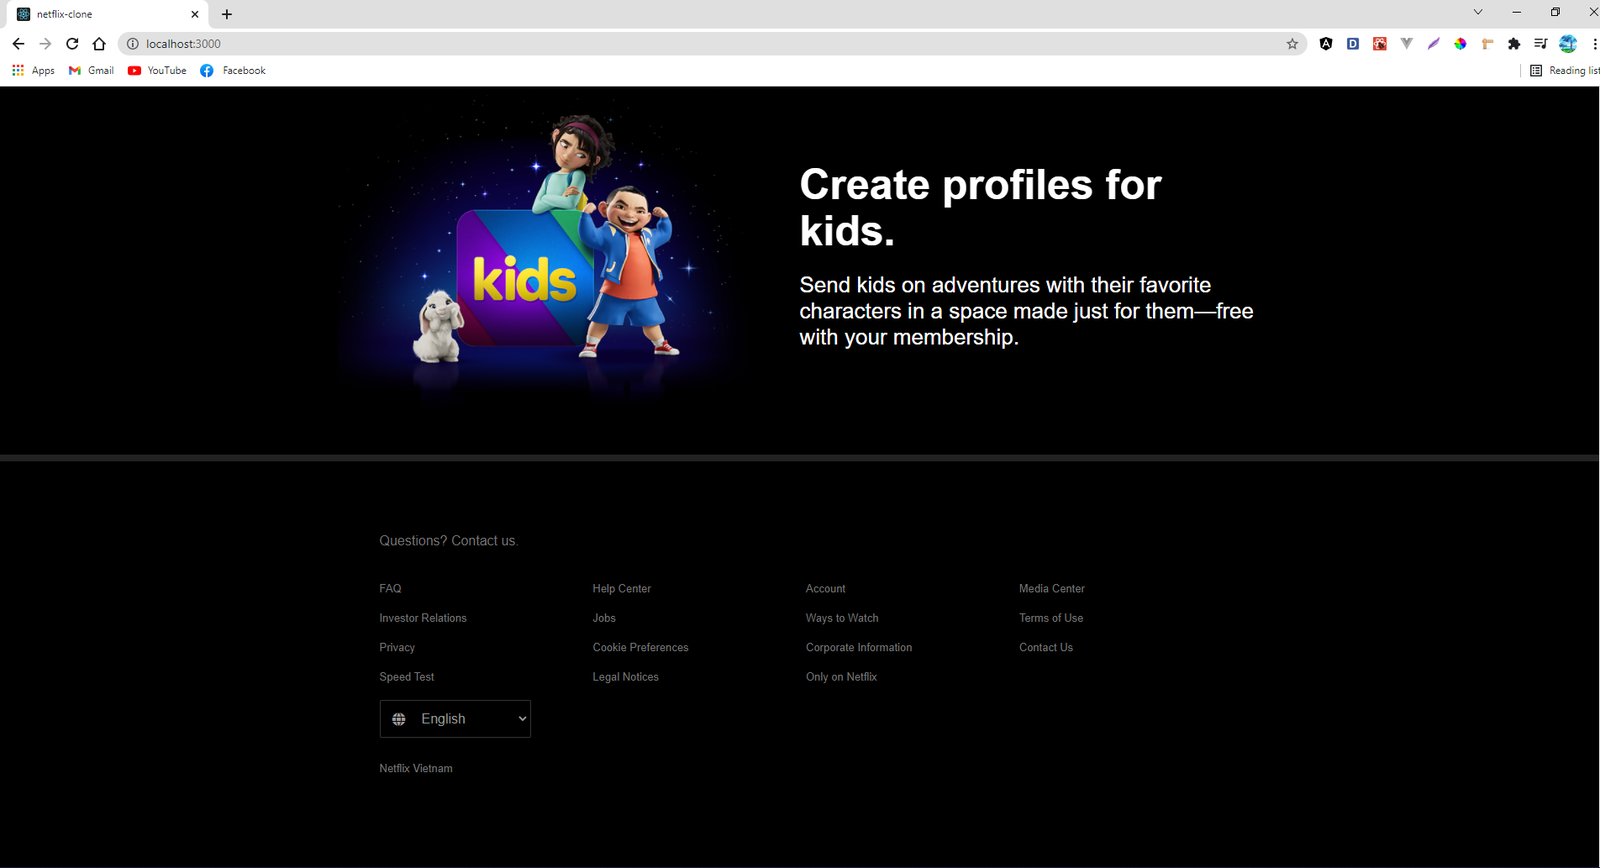The width and height of the screenshot is (1600, 868).
Task: Open the Chrome three-dot menu
Action: [1594, 44]
